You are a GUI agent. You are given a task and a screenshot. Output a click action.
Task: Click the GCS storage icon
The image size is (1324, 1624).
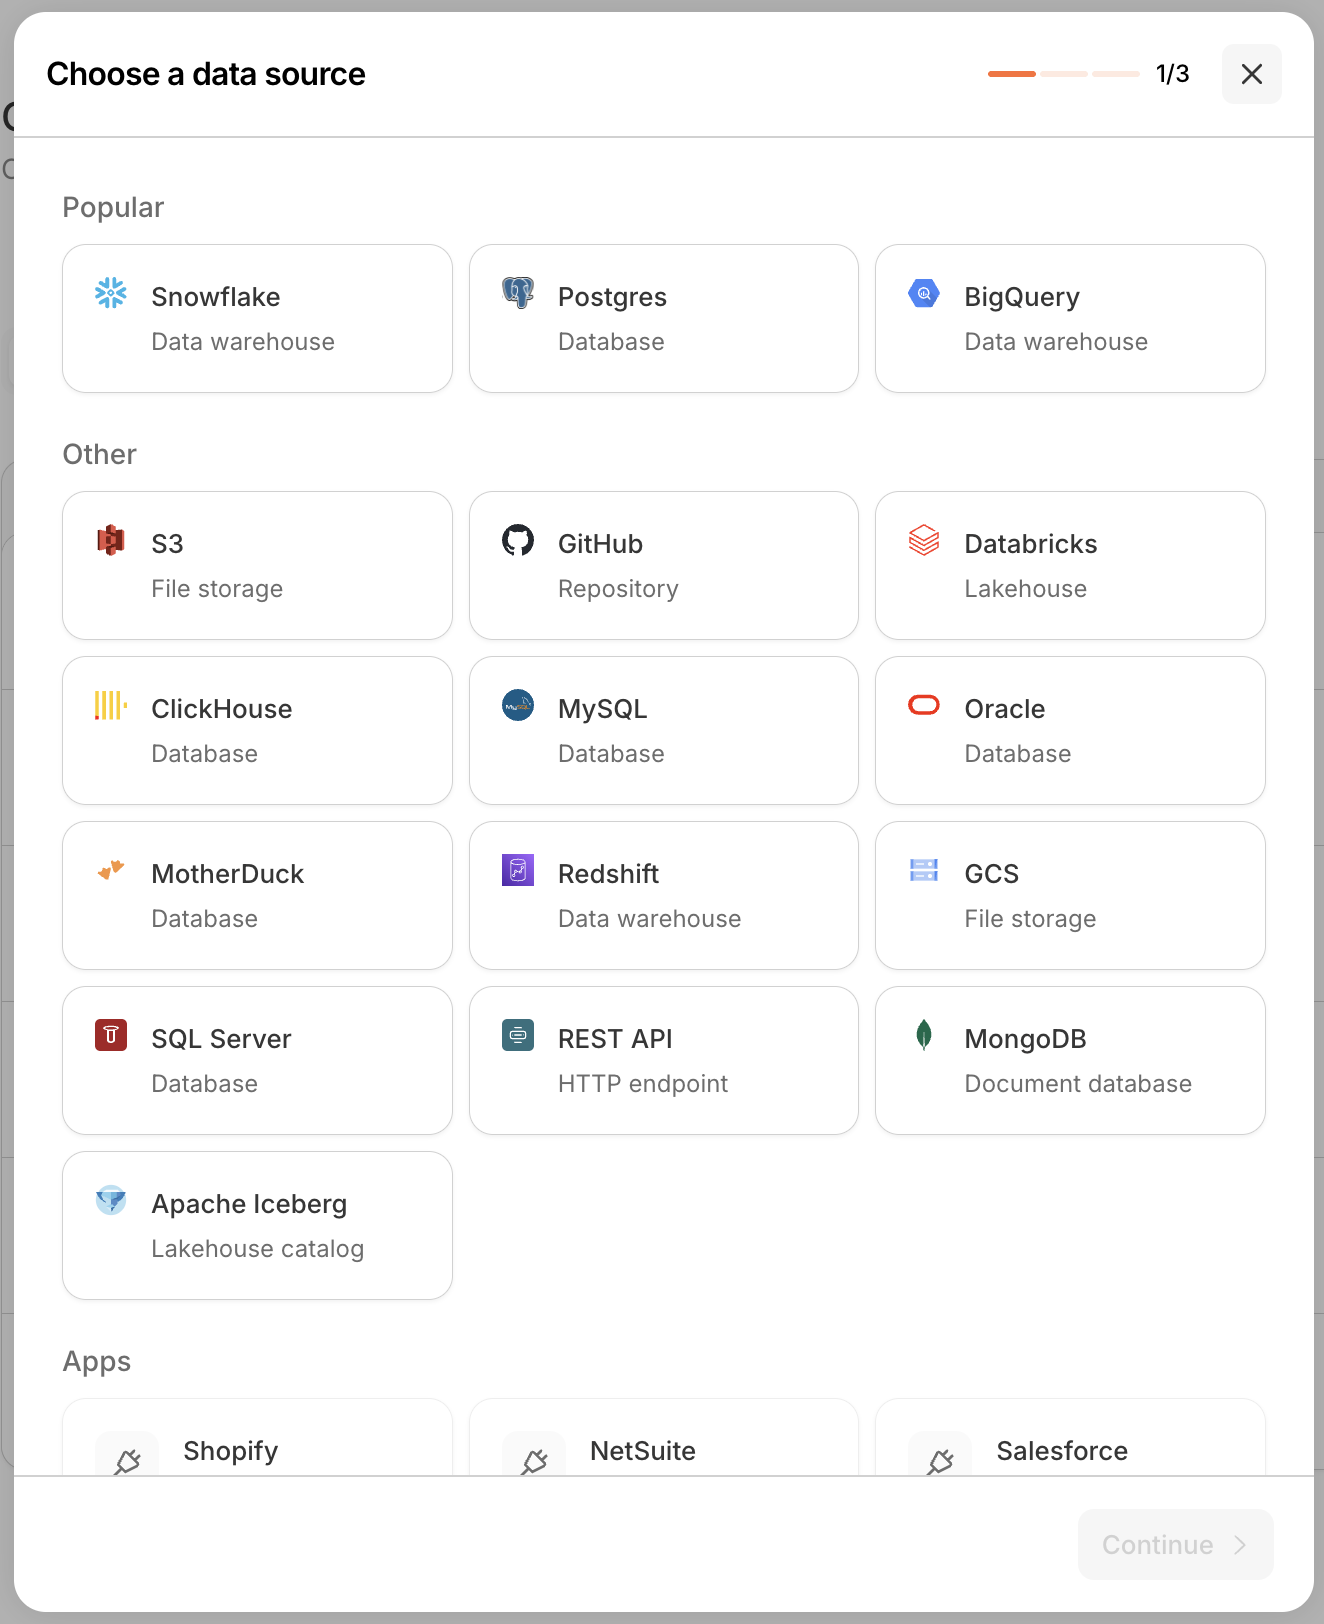coord(924,870)
